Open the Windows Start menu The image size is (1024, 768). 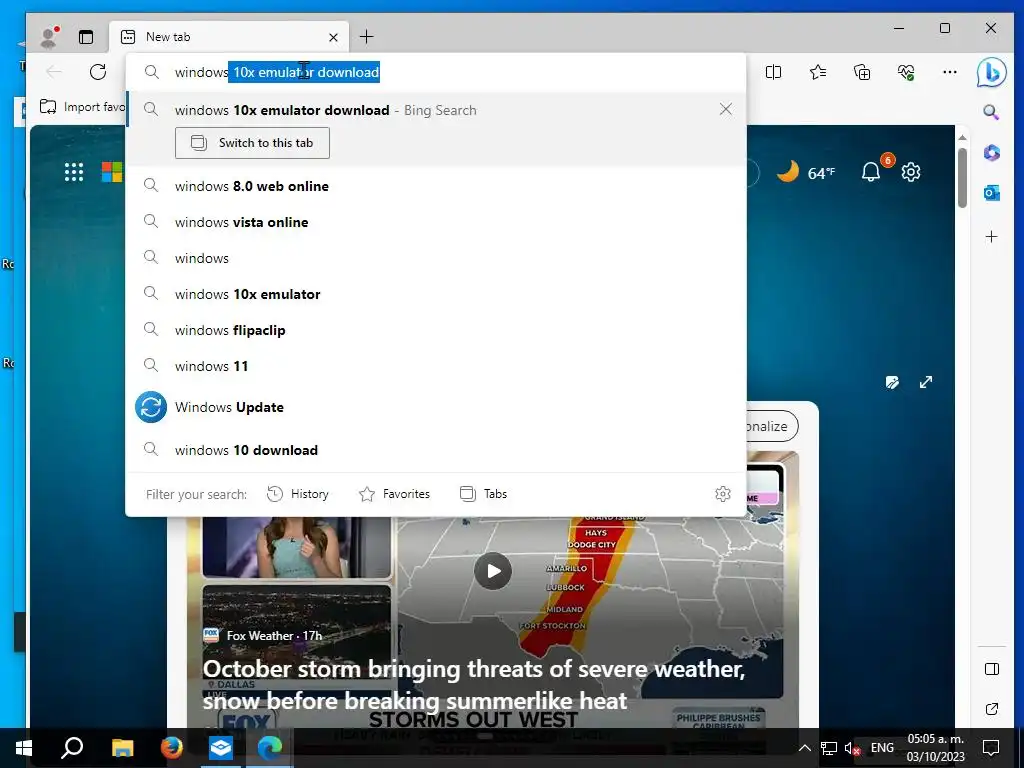pos(24,747)
